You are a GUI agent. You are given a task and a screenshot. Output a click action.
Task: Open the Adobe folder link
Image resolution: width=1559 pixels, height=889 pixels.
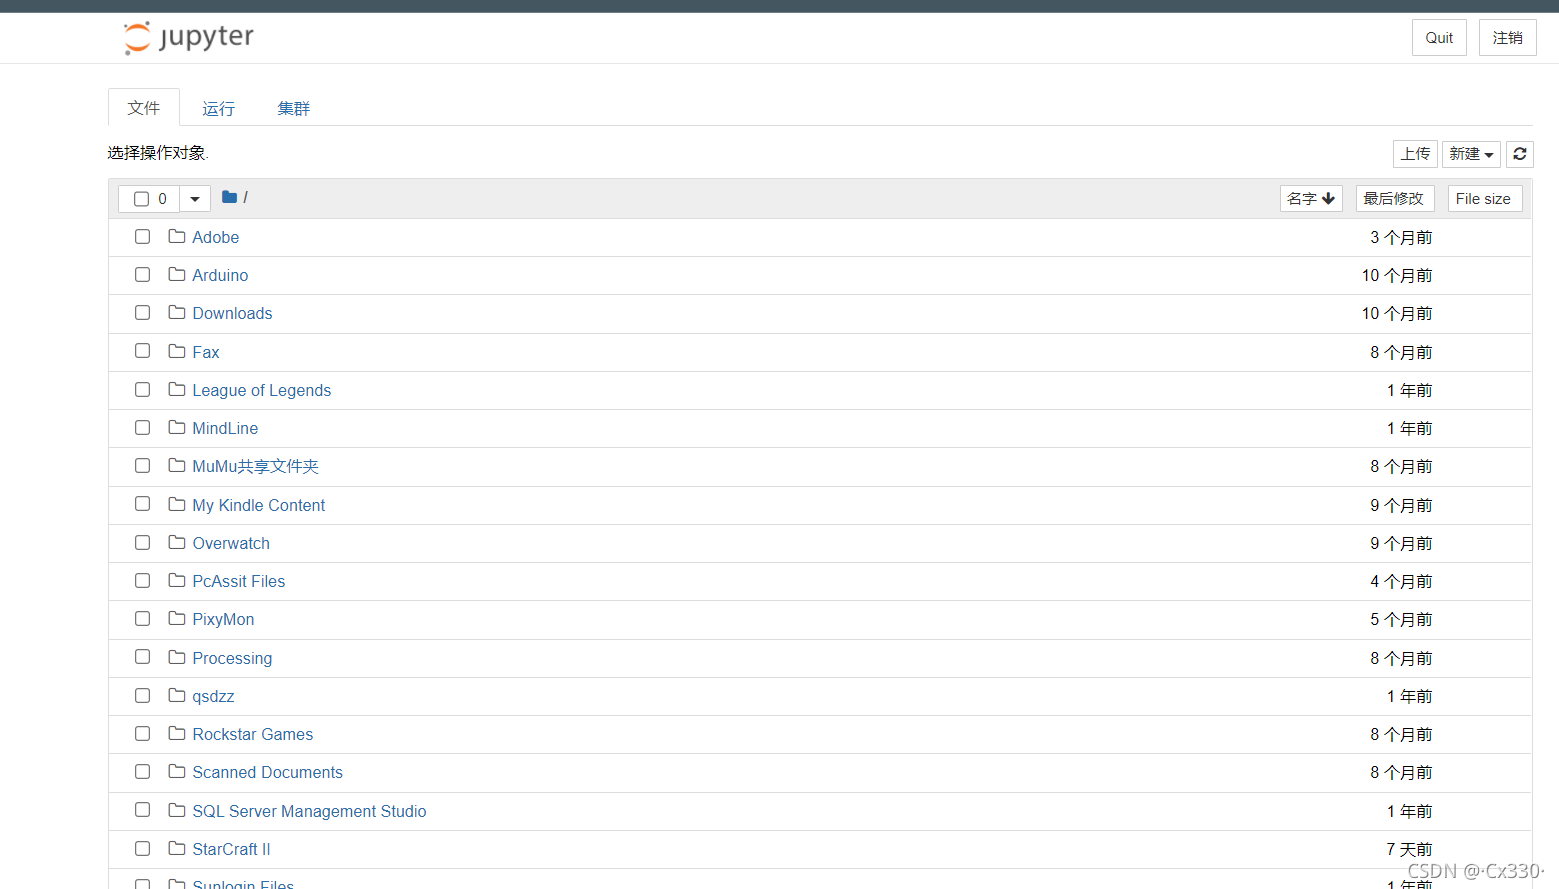coord(216,237)
